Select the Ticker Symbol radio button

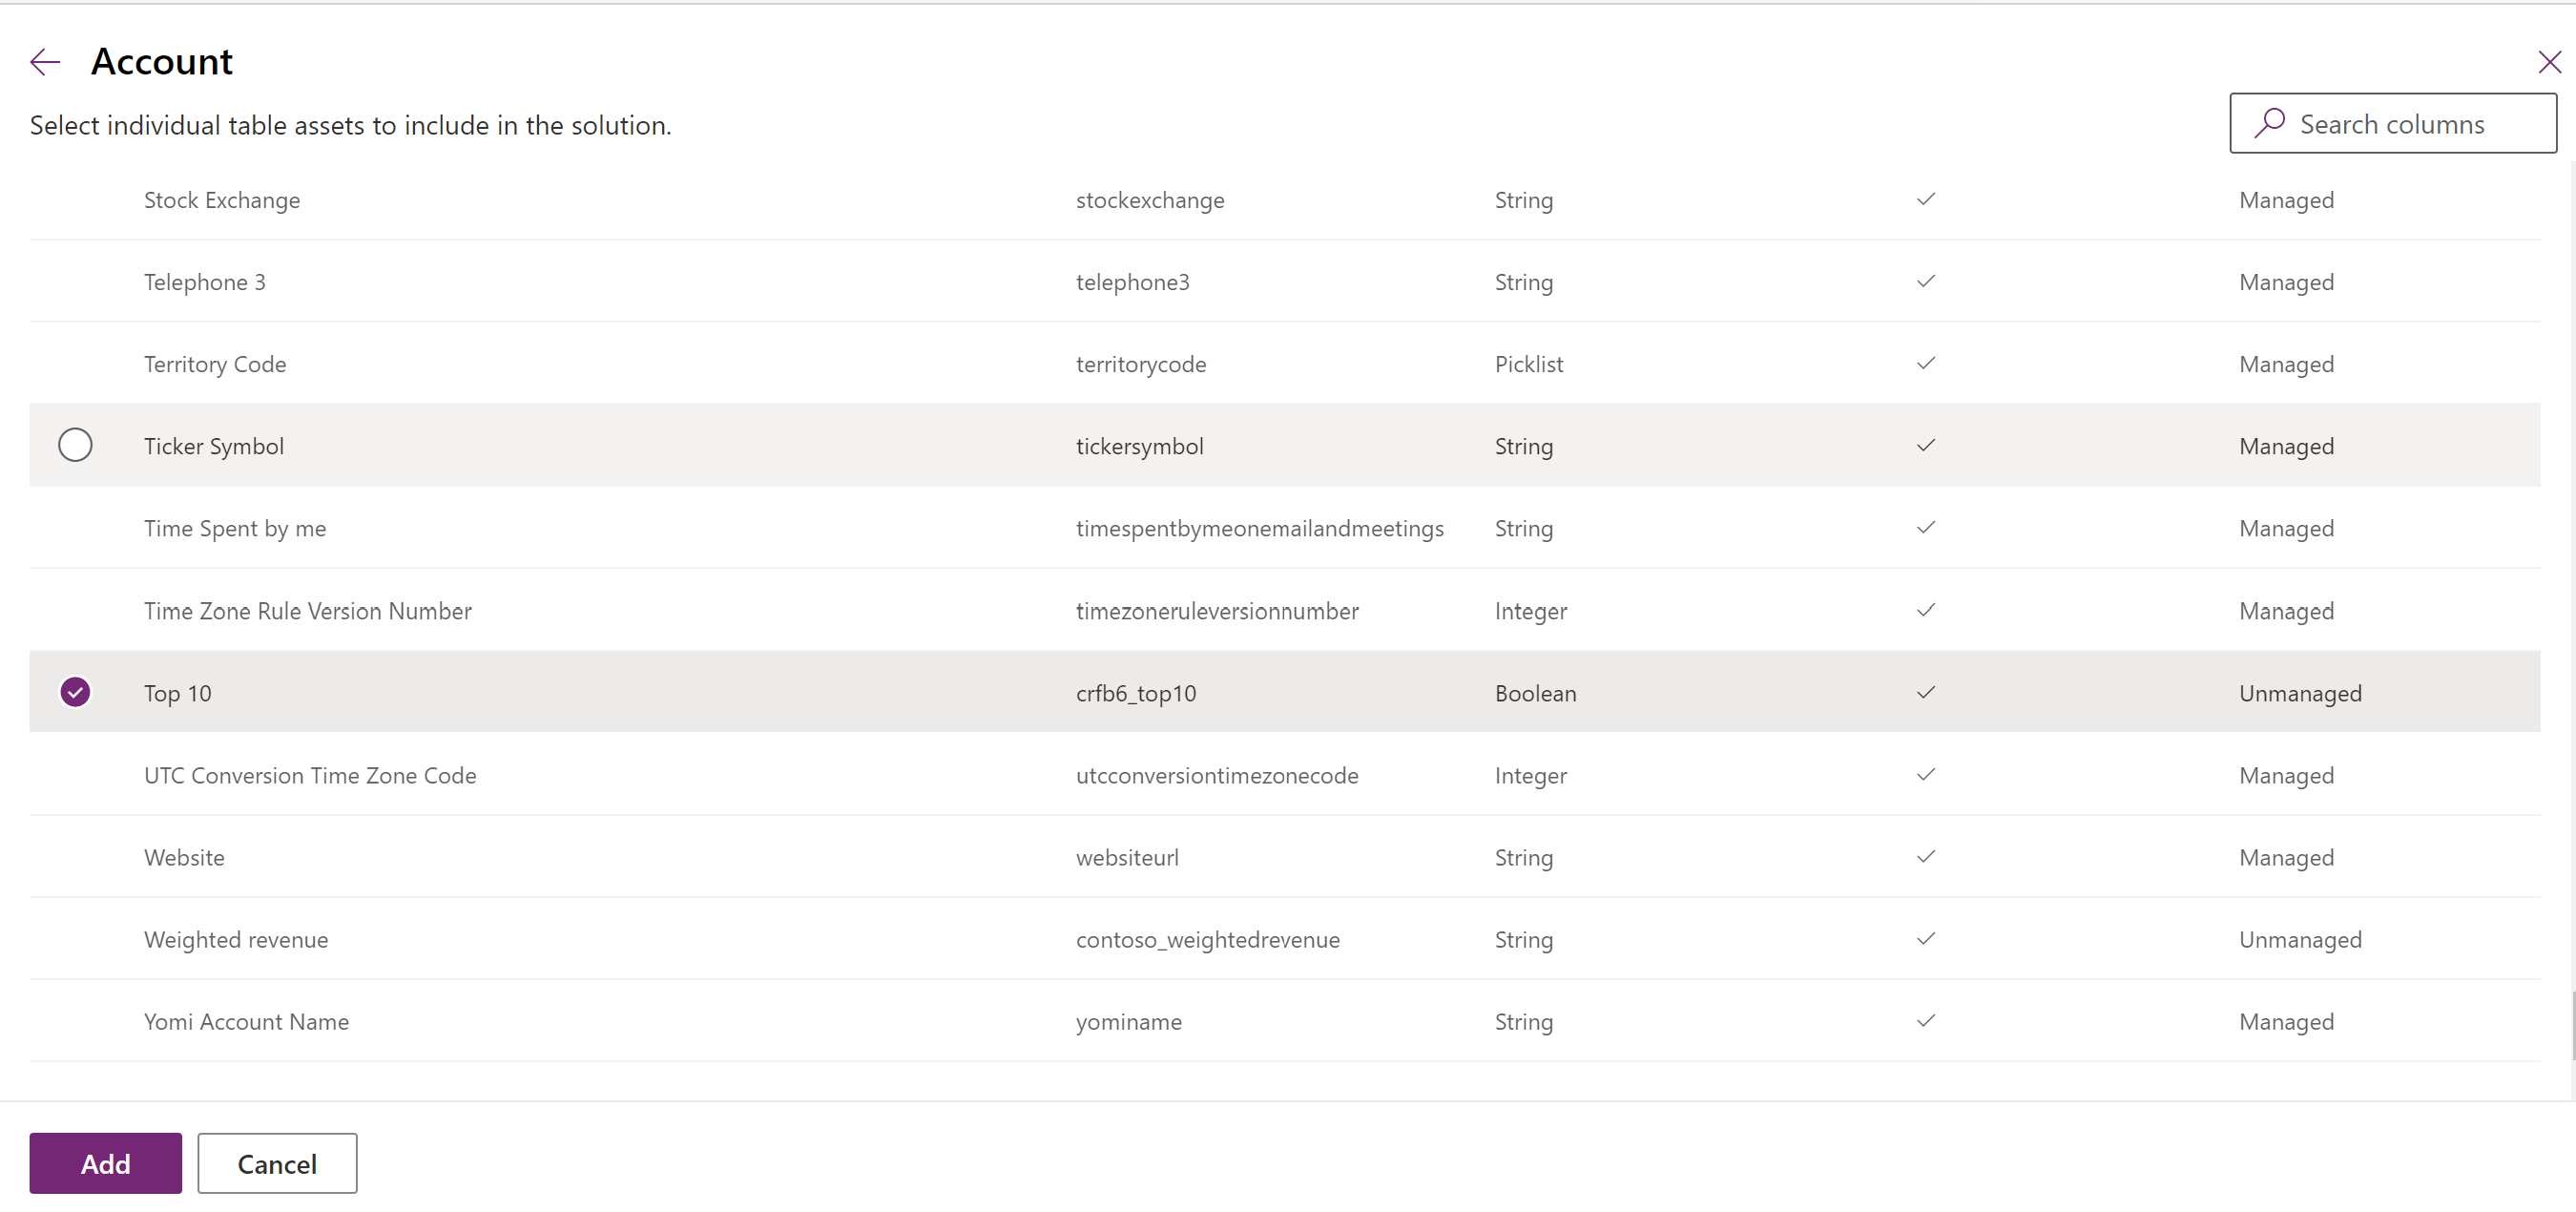click(75, 445)
